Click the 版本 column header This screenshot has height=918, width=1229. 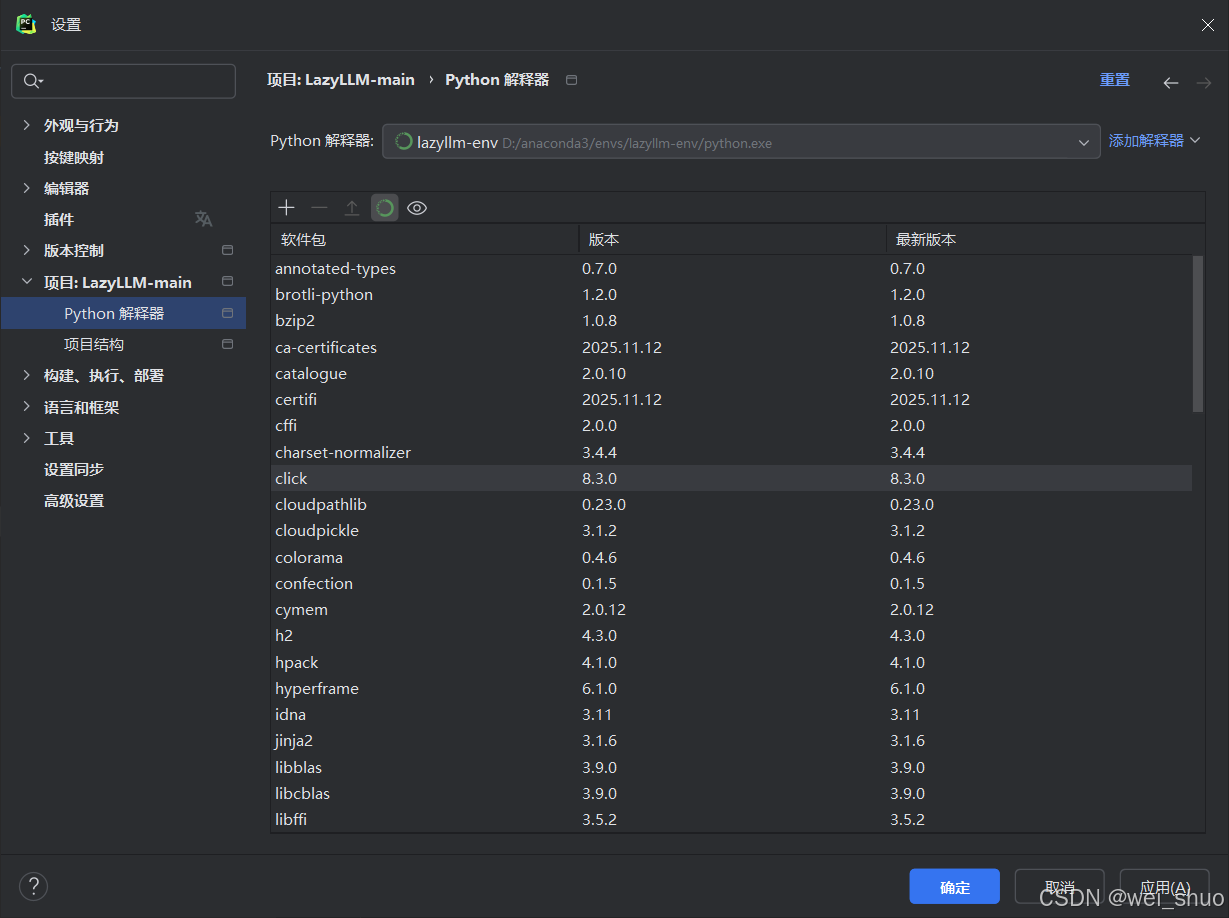(x=732, y=239)
